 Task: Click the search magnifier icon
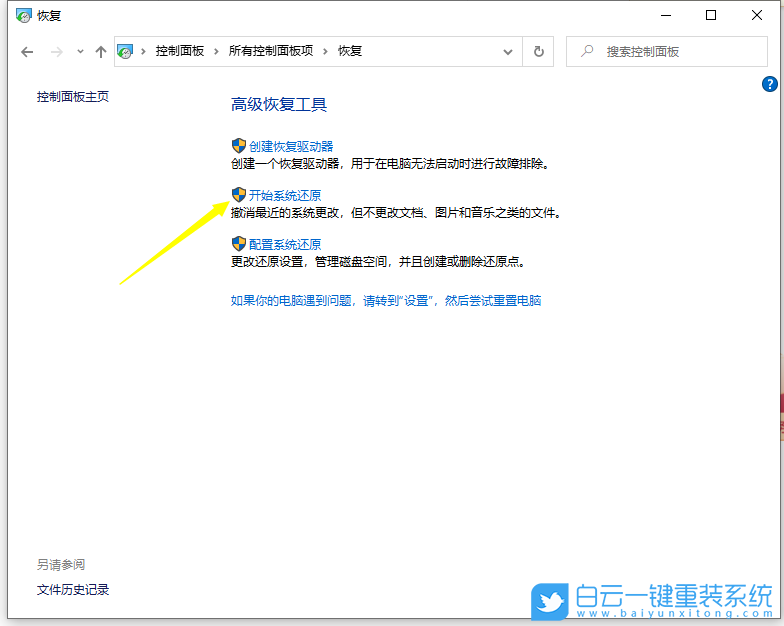[587, 51]
